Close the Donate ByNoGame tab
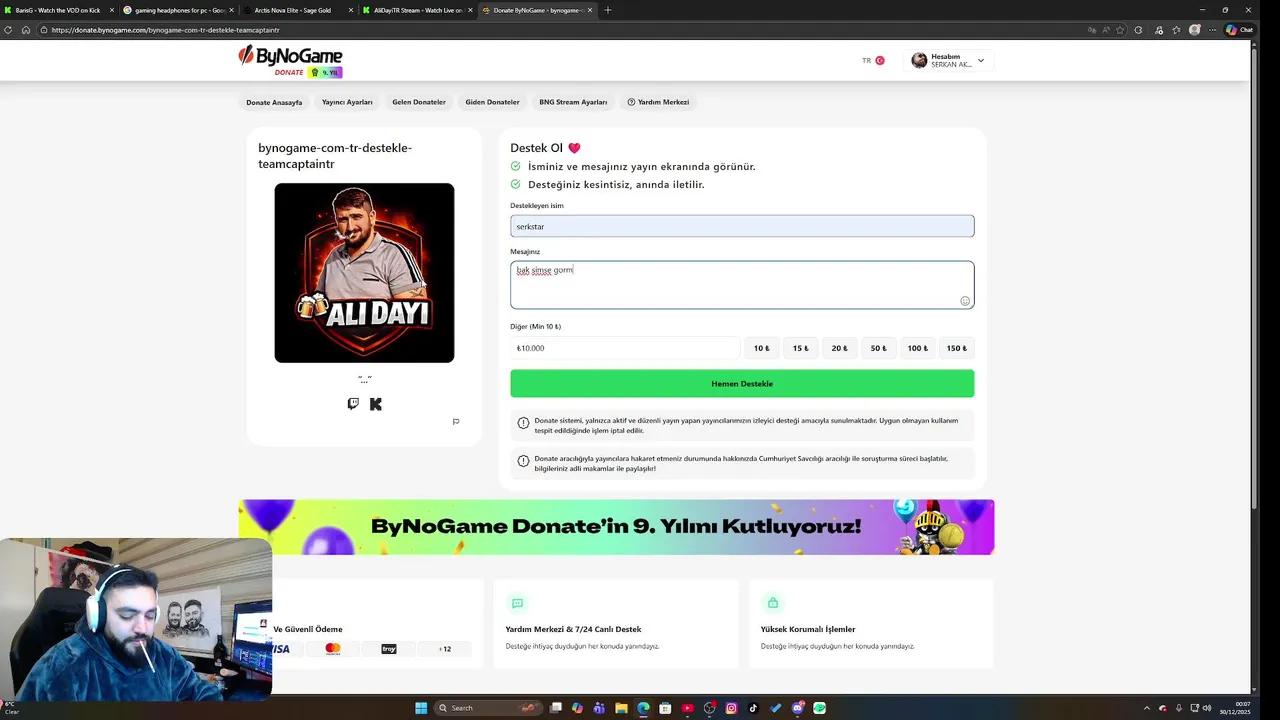1280x720 pixels. click(590, 10)
